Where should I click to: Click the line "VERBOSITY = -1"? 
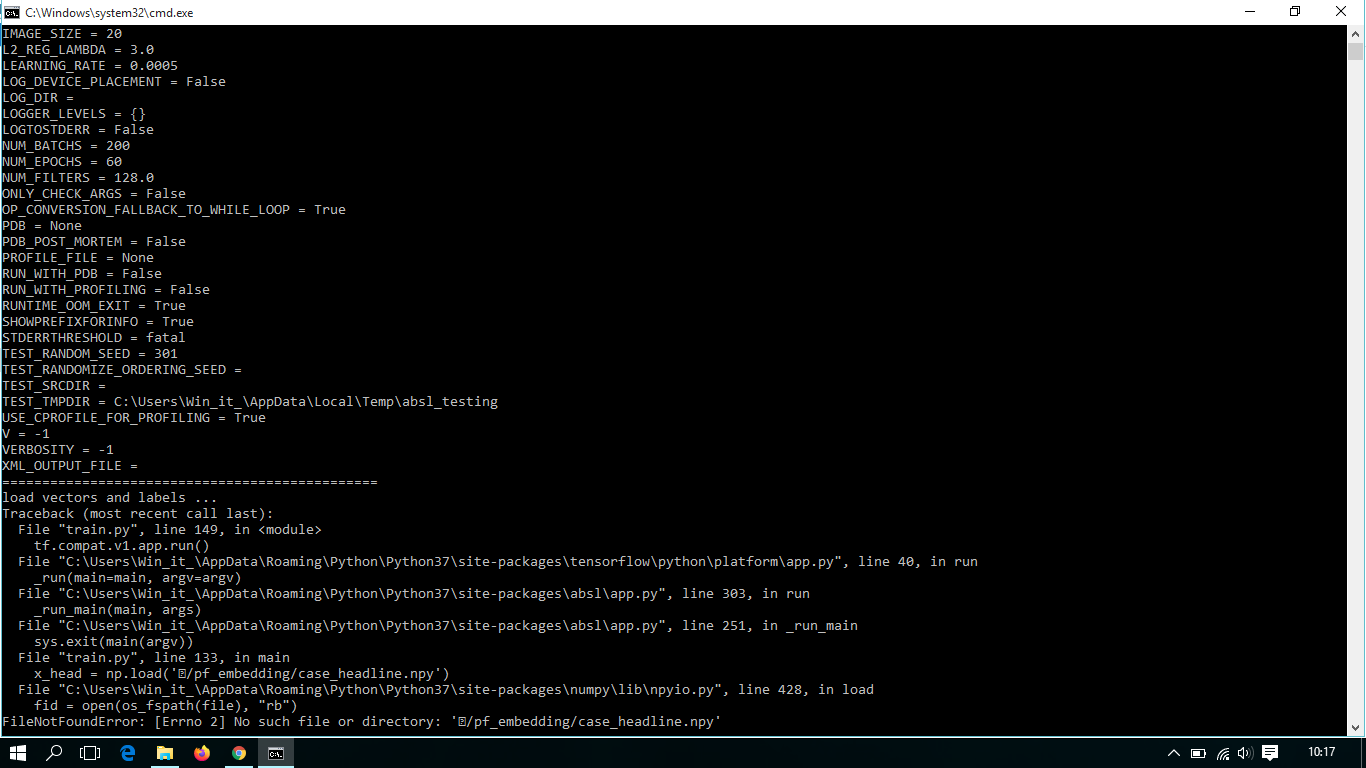58,450
